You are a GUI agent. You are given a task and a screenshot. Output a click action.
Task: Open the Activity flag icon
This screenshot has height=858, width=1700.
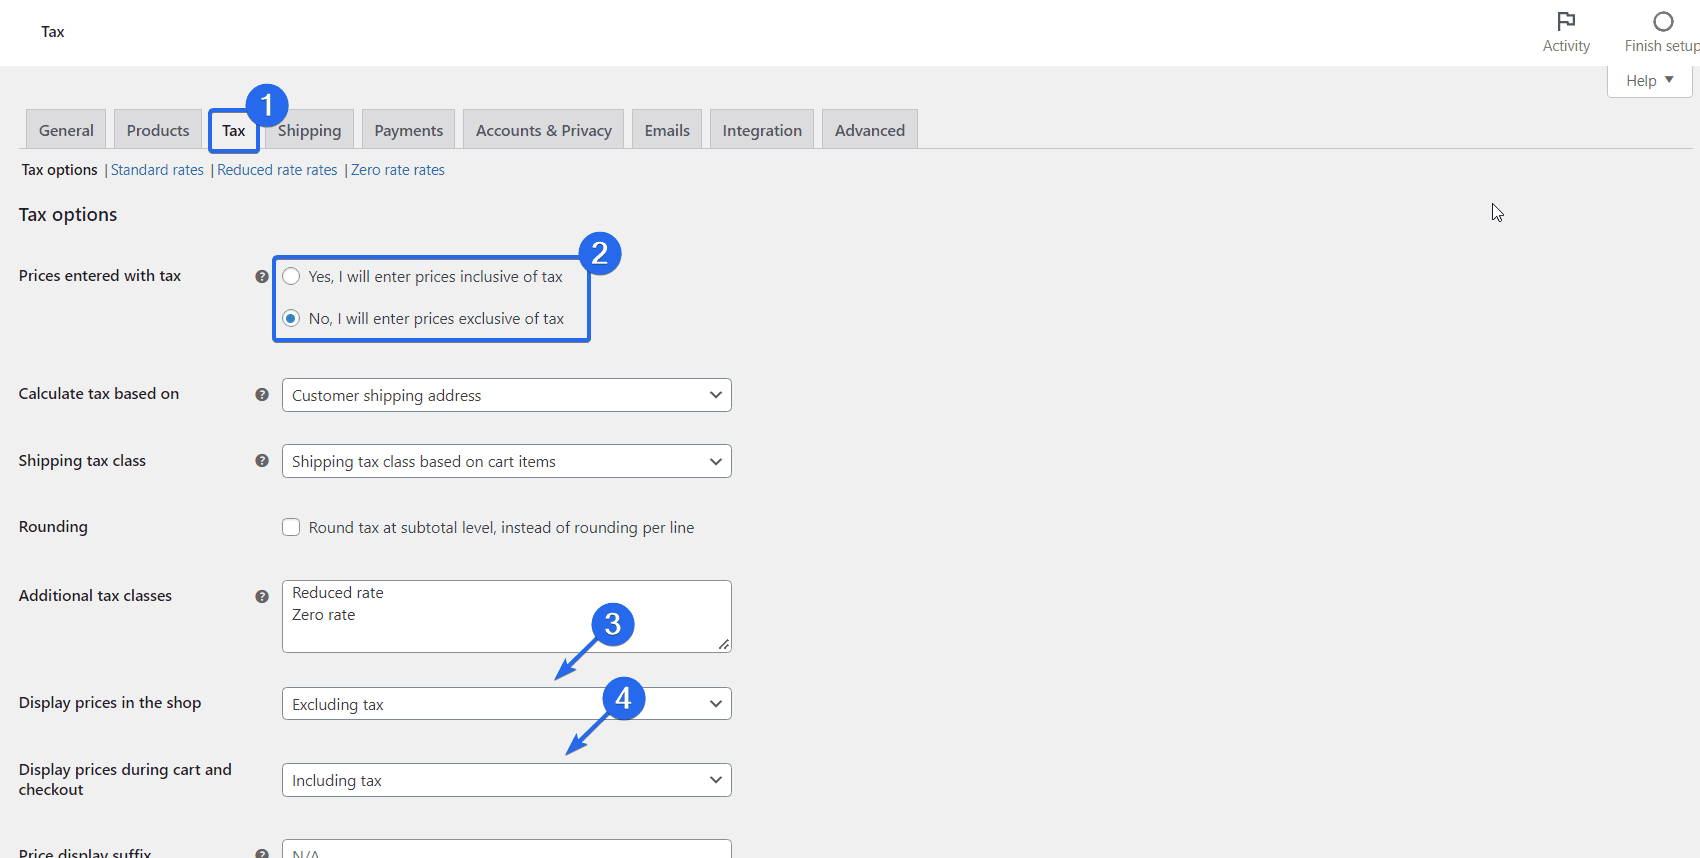1566,21
